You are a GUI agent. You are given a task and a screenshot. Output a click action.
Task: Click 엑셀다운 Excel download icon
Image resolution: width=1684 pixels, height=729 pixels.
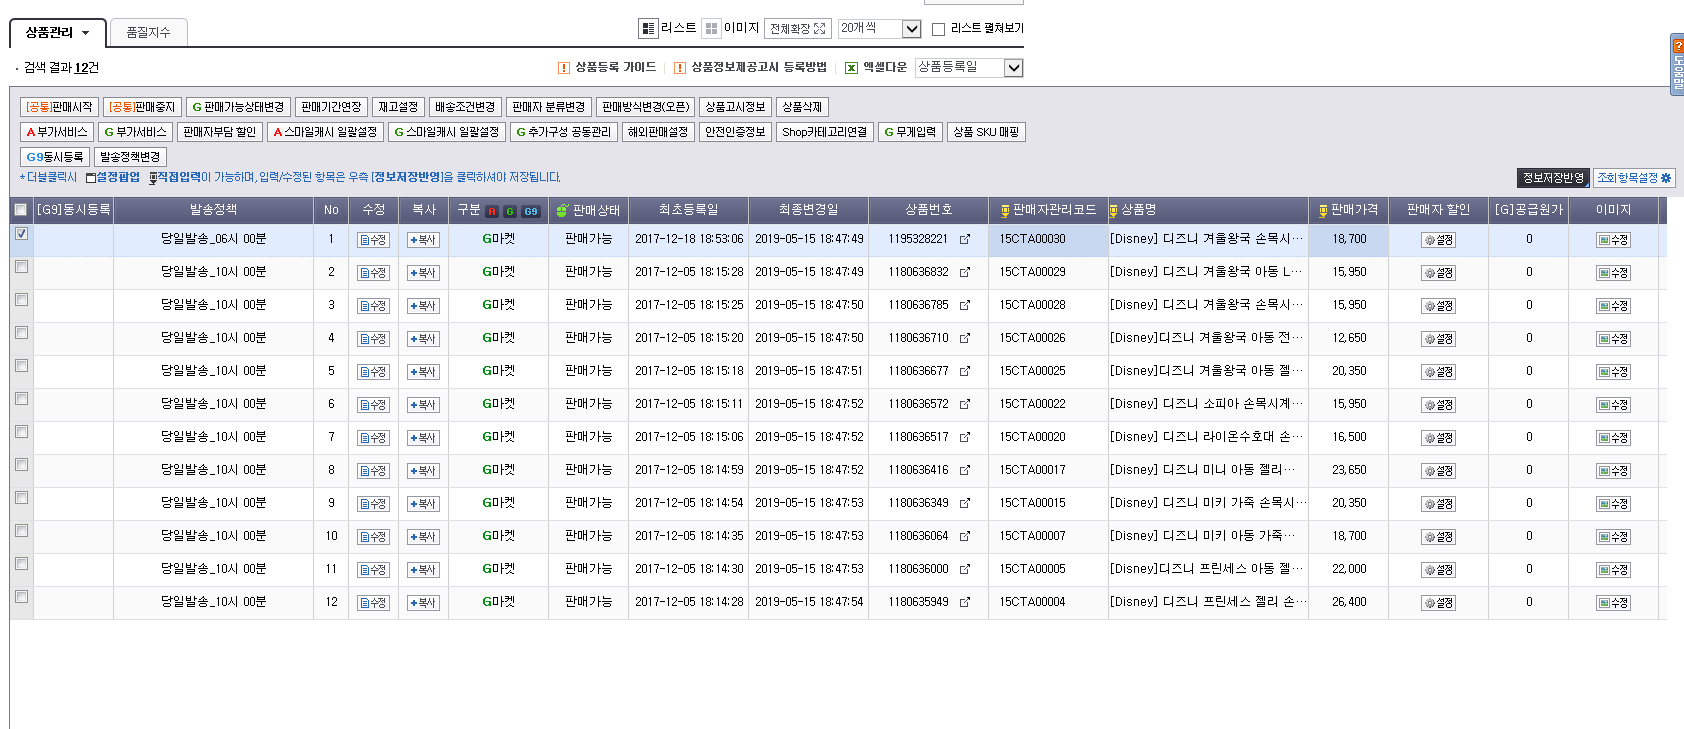(x=851, y=68)
